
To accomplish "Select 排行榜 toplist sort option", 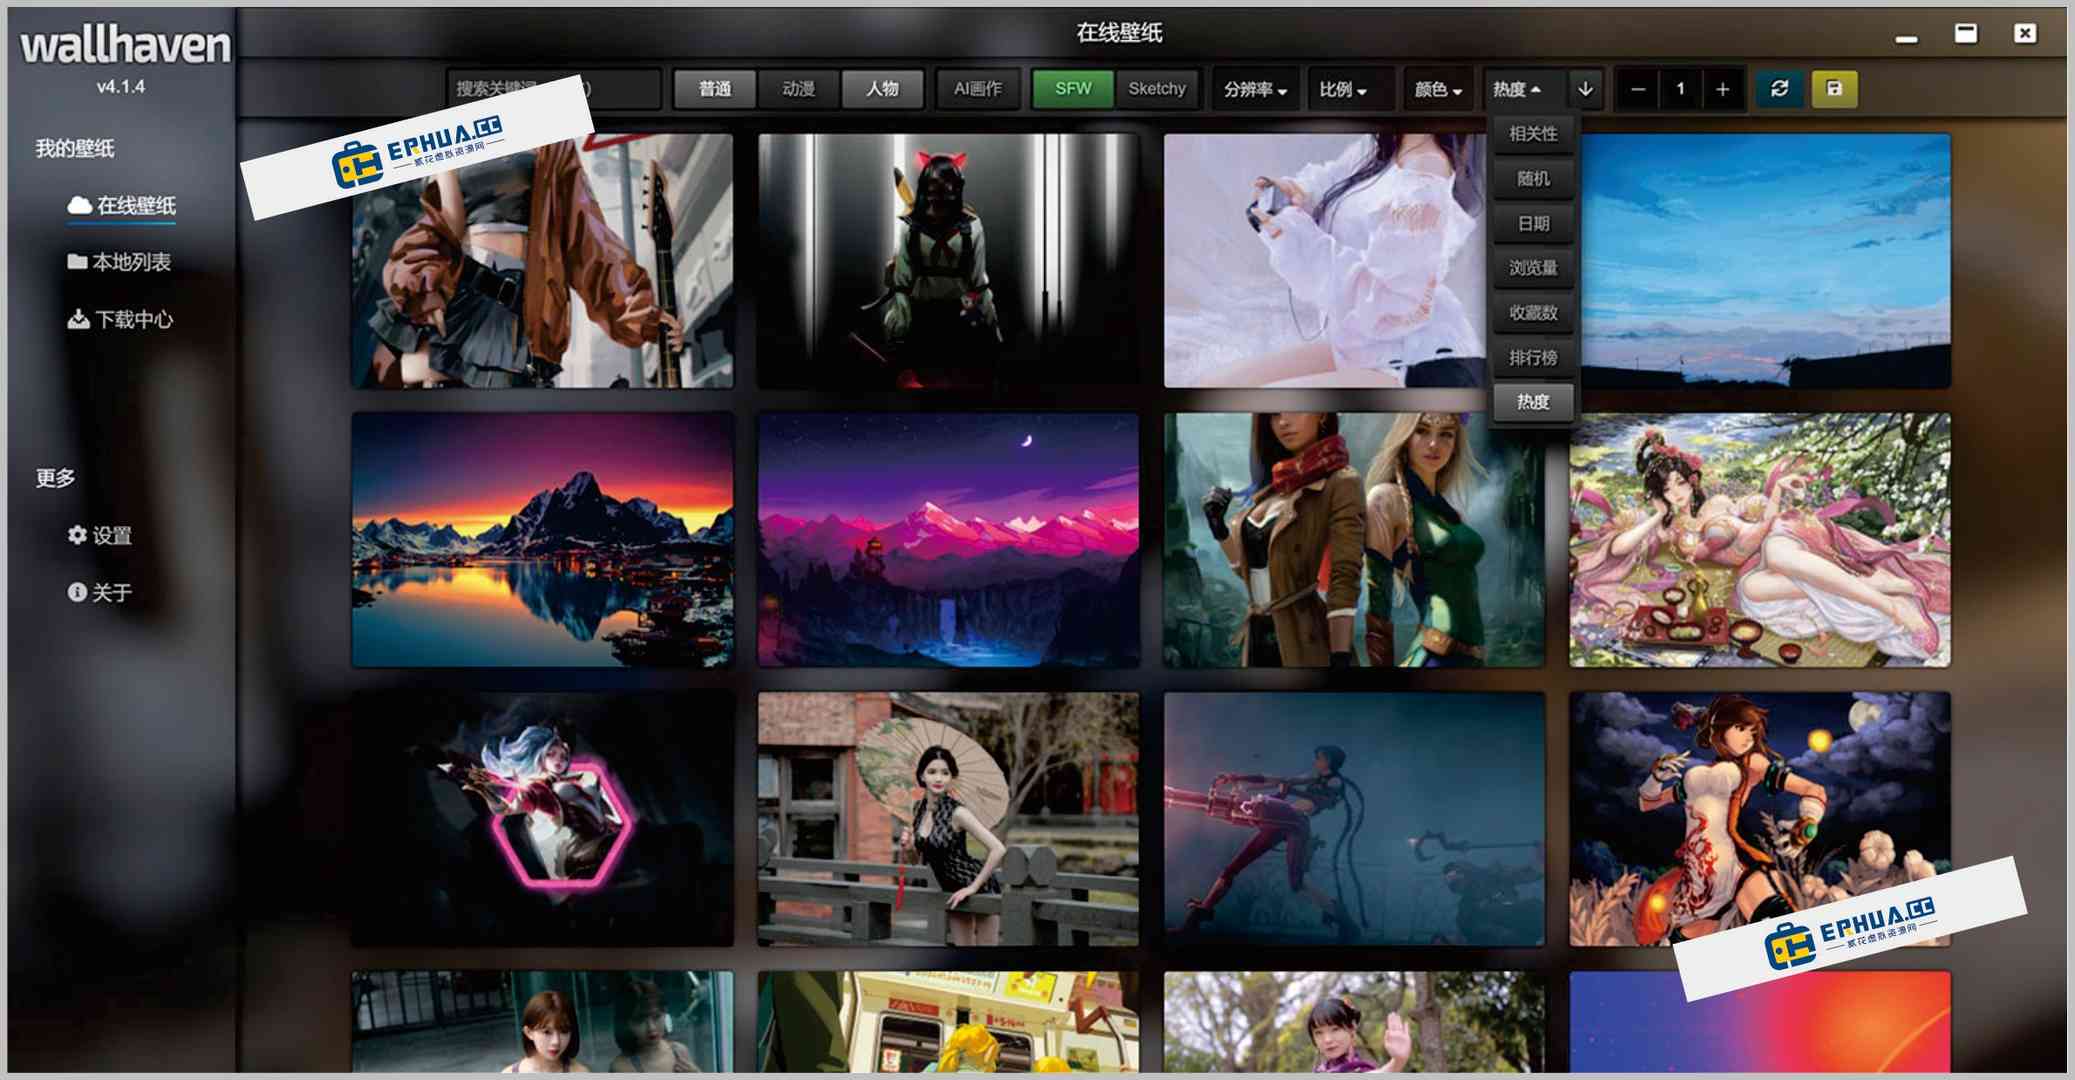I will click(x=1533, y=358).
